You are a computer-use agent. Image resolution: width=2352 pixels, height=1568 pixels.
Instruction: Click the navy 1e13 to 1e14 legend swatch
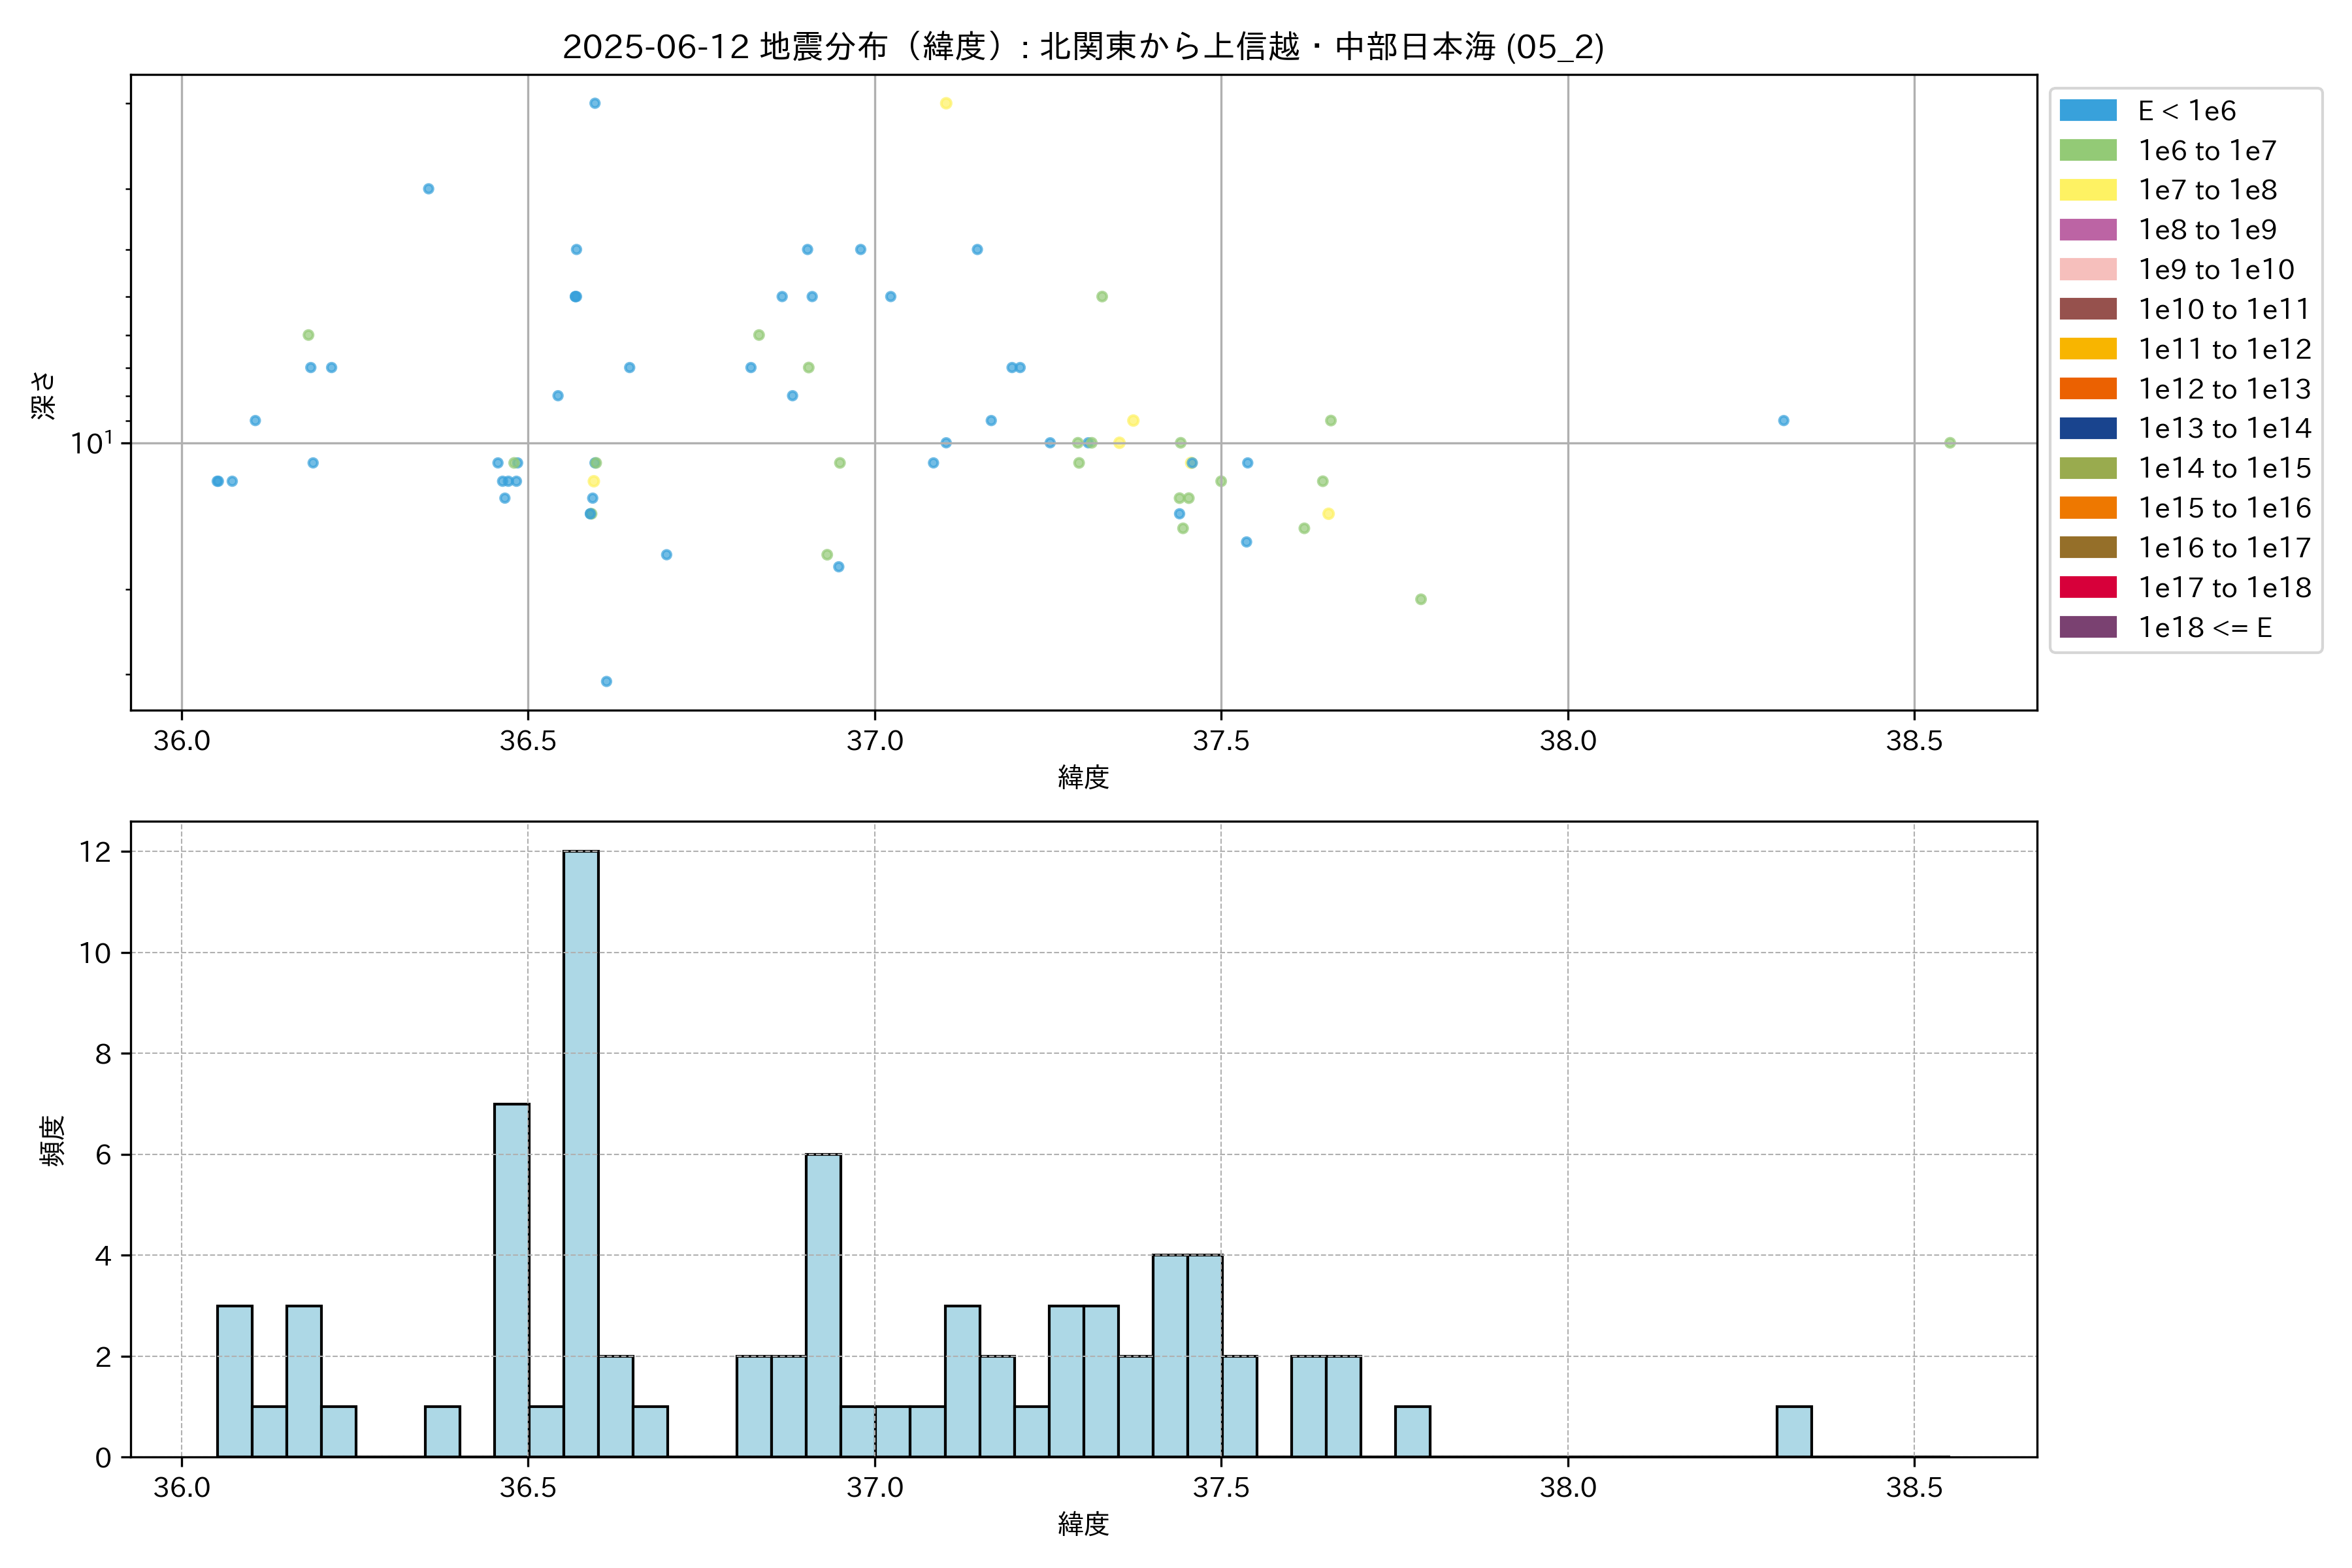click(2088, 428)
